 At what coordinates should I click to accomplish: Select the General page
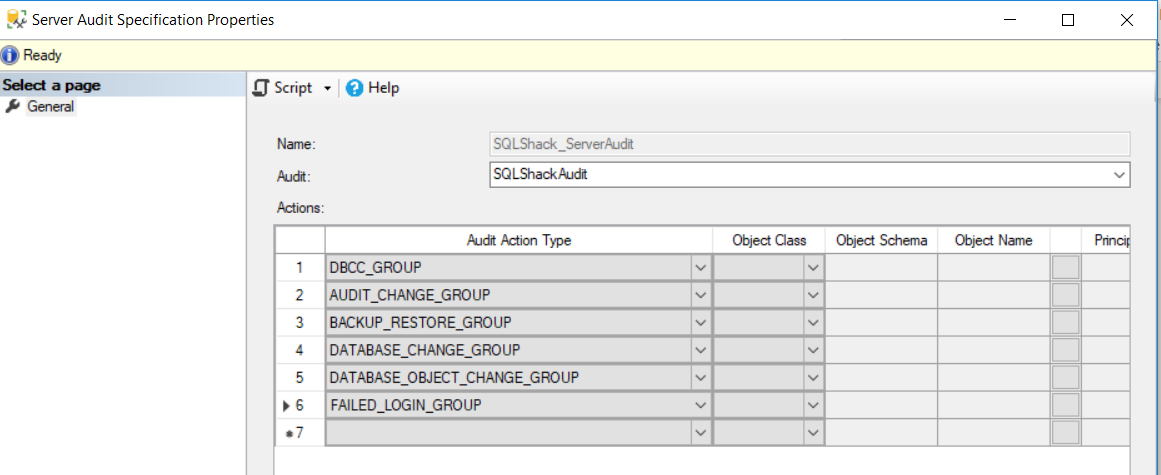(50, 107)
